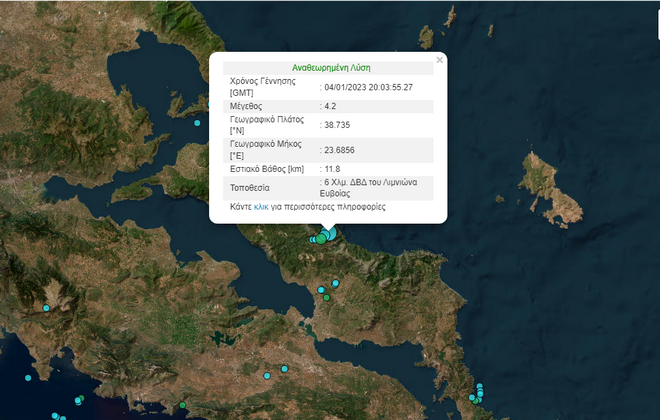This screenshot has width=660, height=420.
Task: Select the right marker of the lower-center pair
Action: (x=284, y=369)
